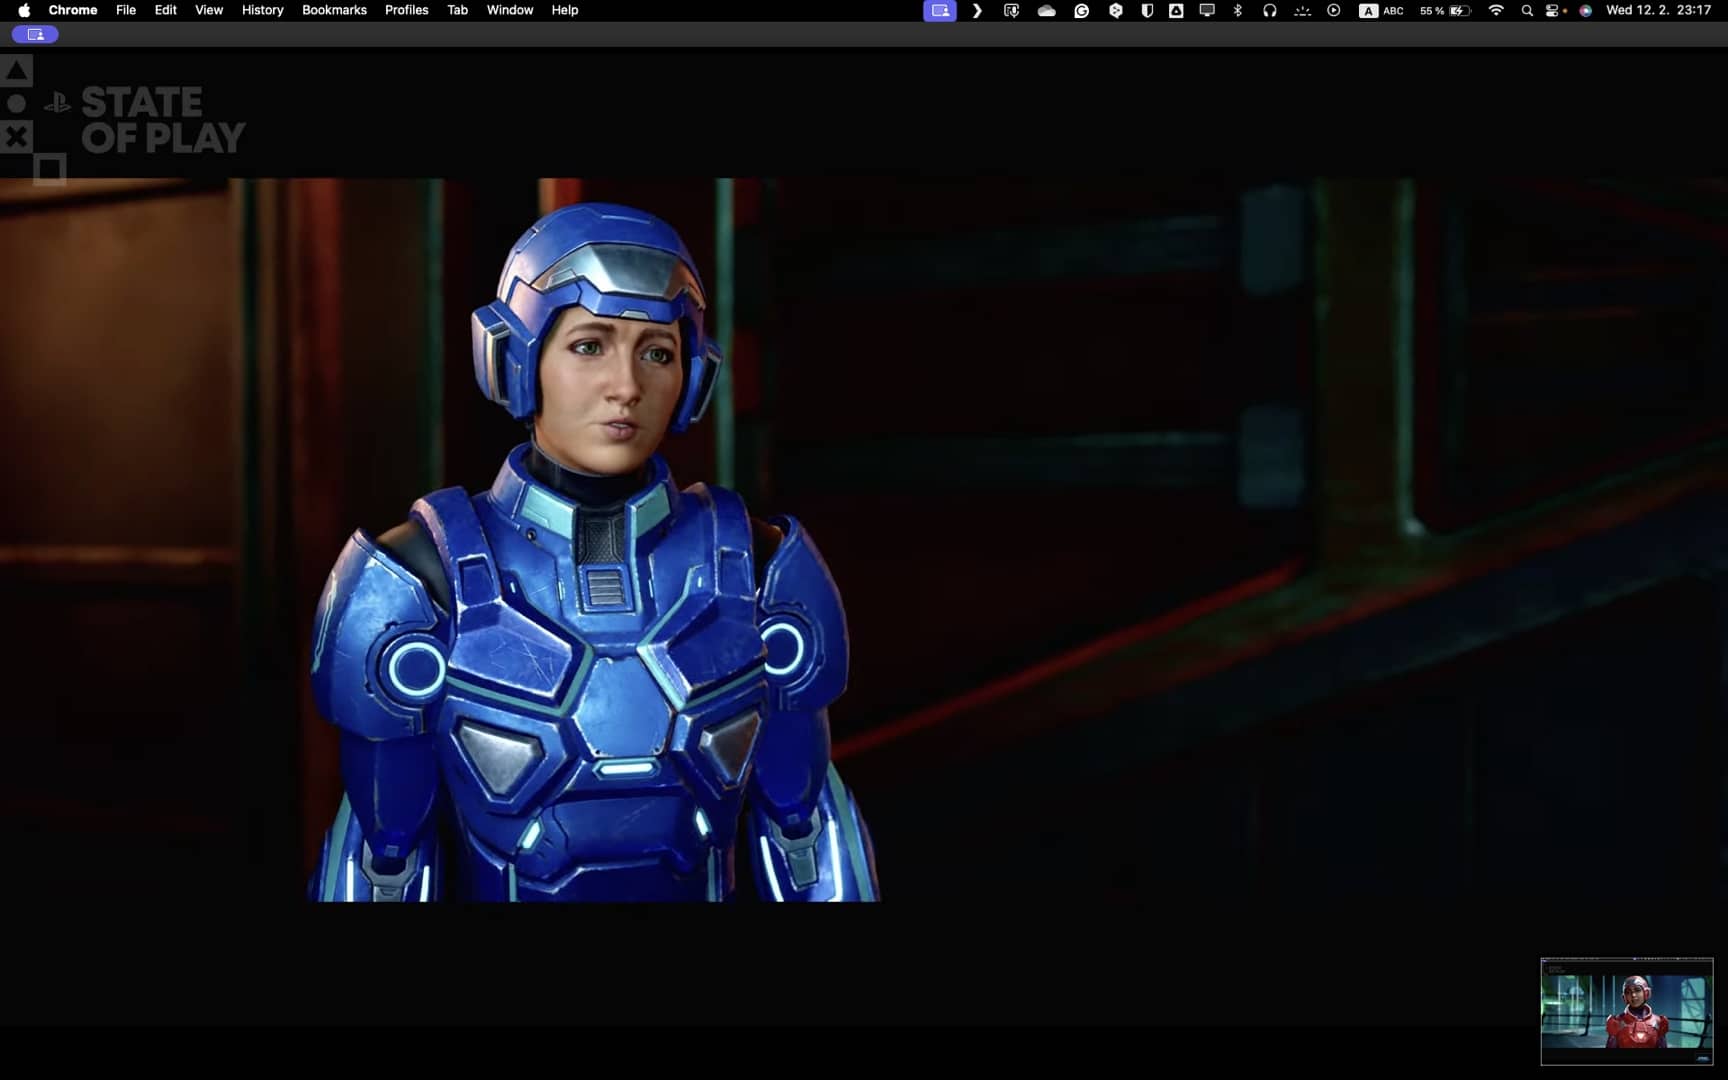The height and width of the screenshot is (1080, 1728).
Task: Open the Bookmarks menu
Action: (x=334, y=10)
